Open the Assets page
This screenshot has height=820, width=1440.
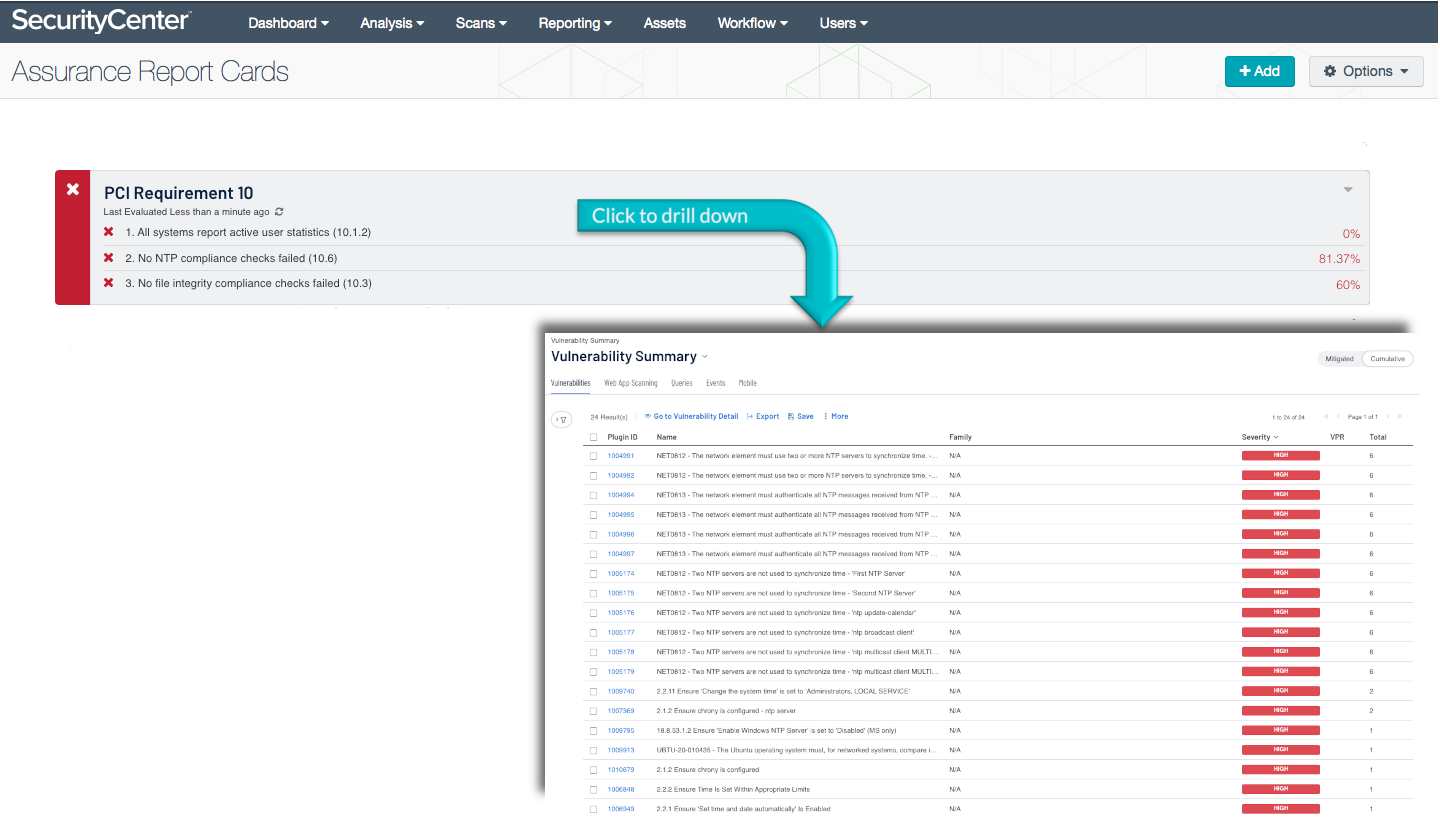click(665, 23)
